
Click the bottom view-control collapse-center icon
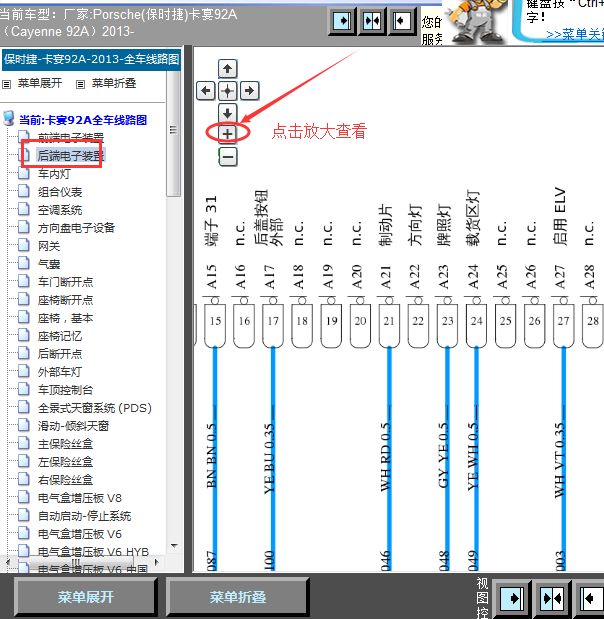pos(553,598)
